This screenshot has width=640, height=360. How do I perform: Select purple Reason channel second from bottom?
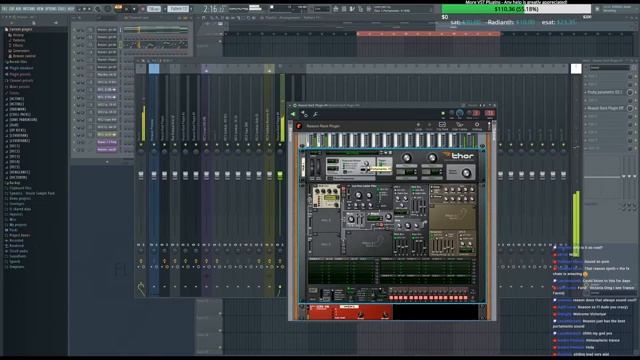tap(107, 142)
